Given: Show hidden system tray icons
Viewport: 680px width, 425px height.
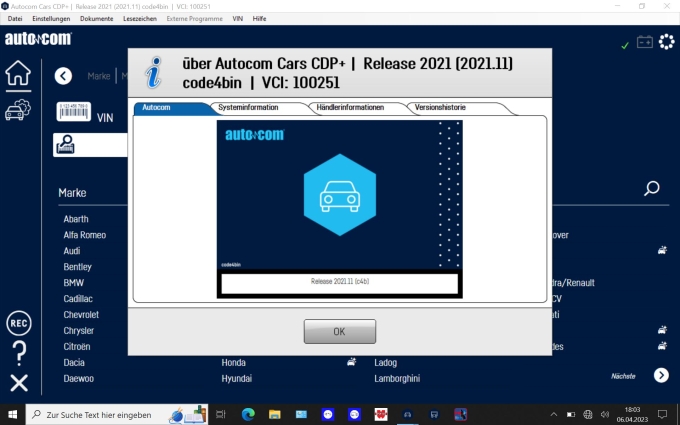Looking at the screenshot, I should click(553, 414).
